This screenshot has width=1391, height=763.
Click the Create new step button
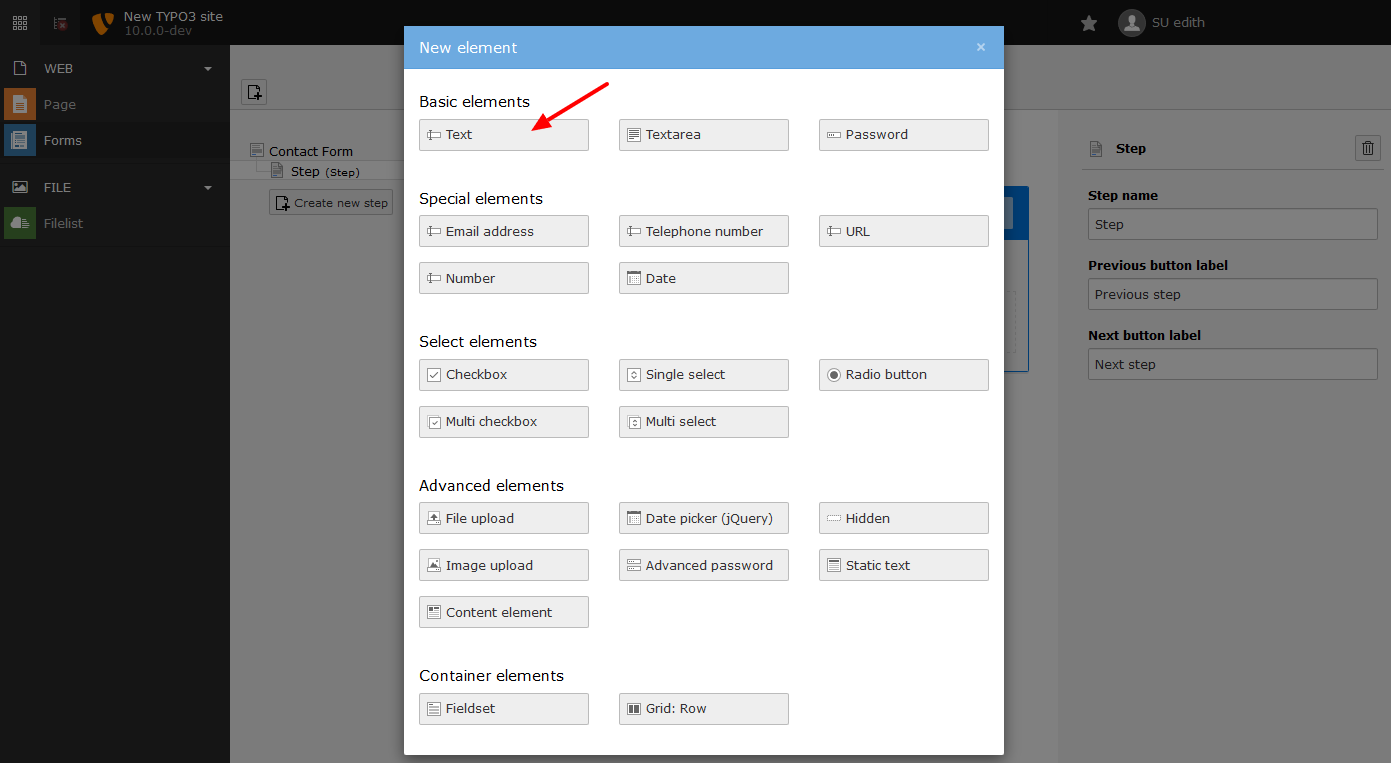coord(330,201)
